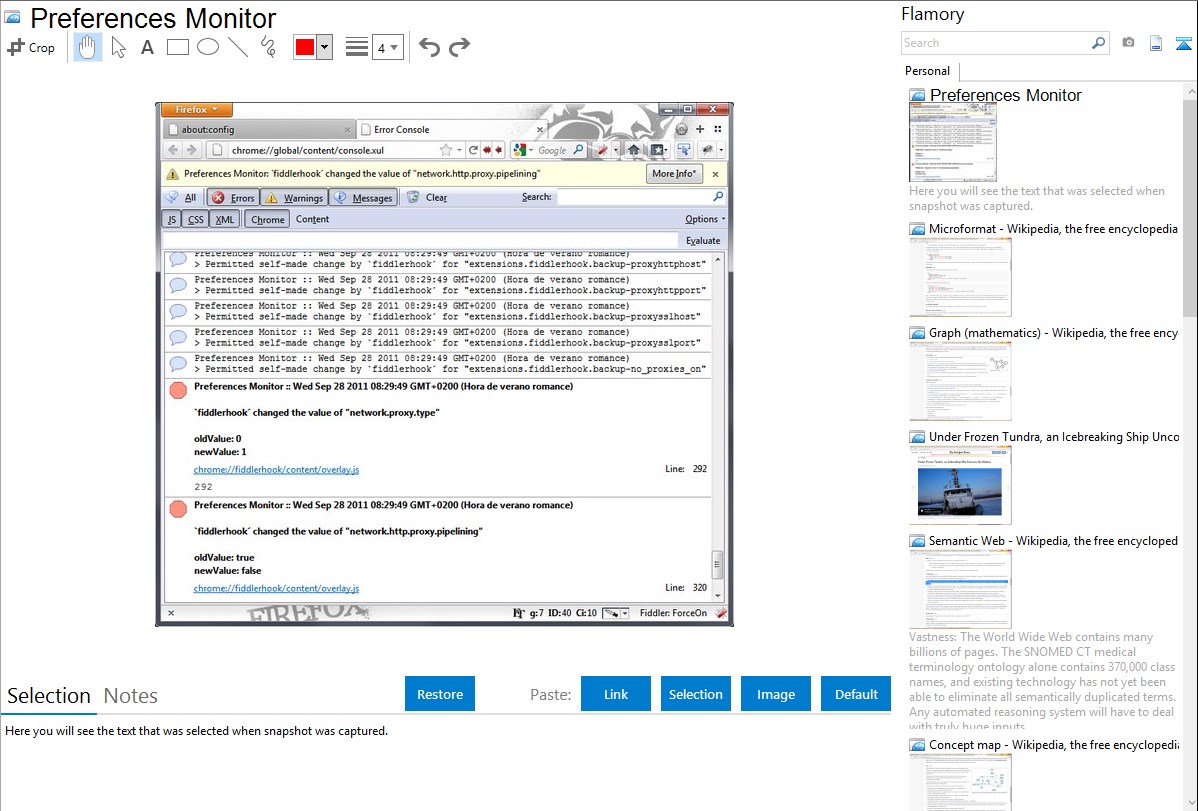Click the line thickness icon

pos(357,47)
